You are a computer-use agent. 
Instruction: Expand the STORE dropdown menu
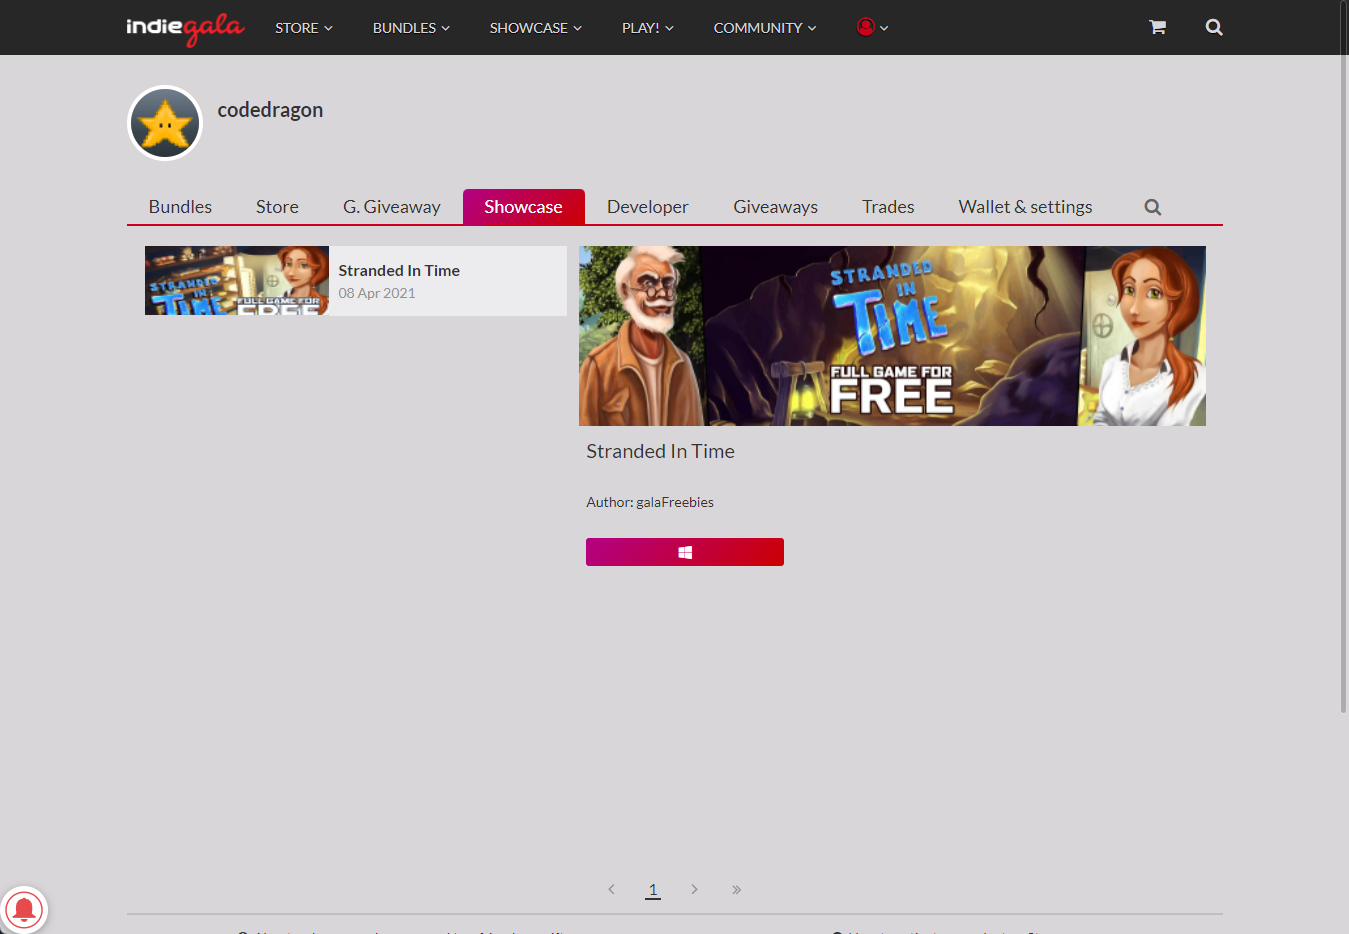coord(304,28)
